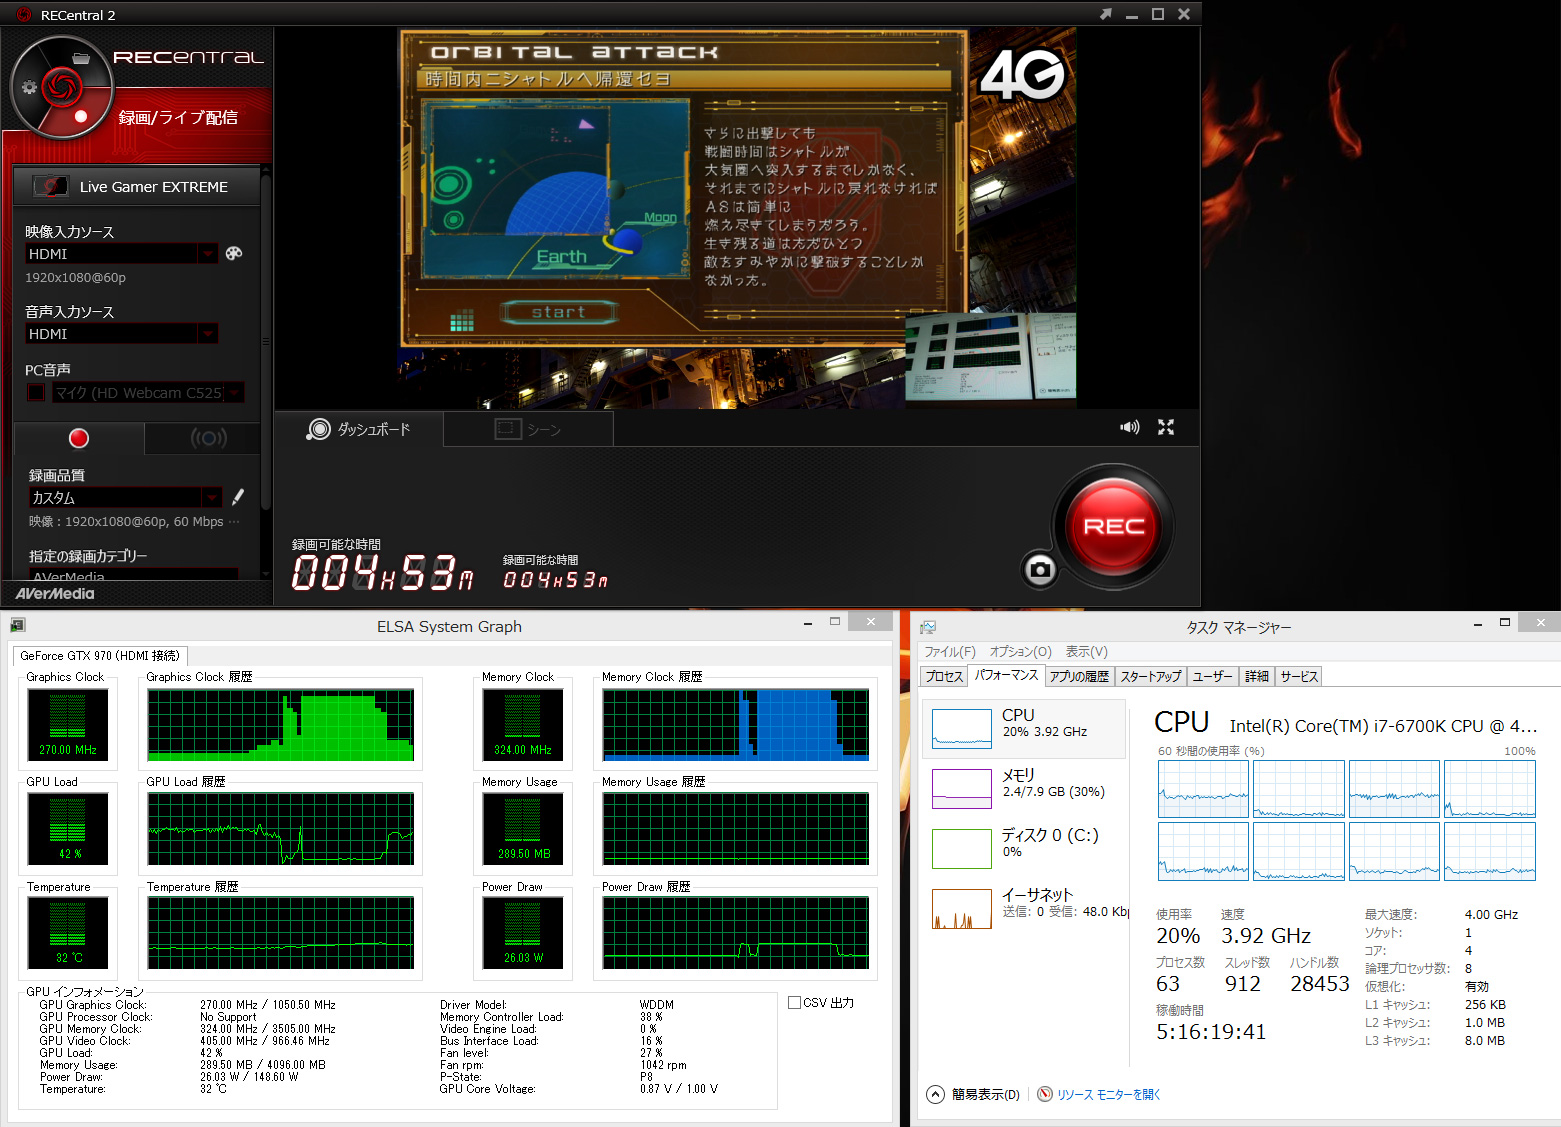Start recording with the REC button
This screenshot has height=1127, width=1561.
1113,526
